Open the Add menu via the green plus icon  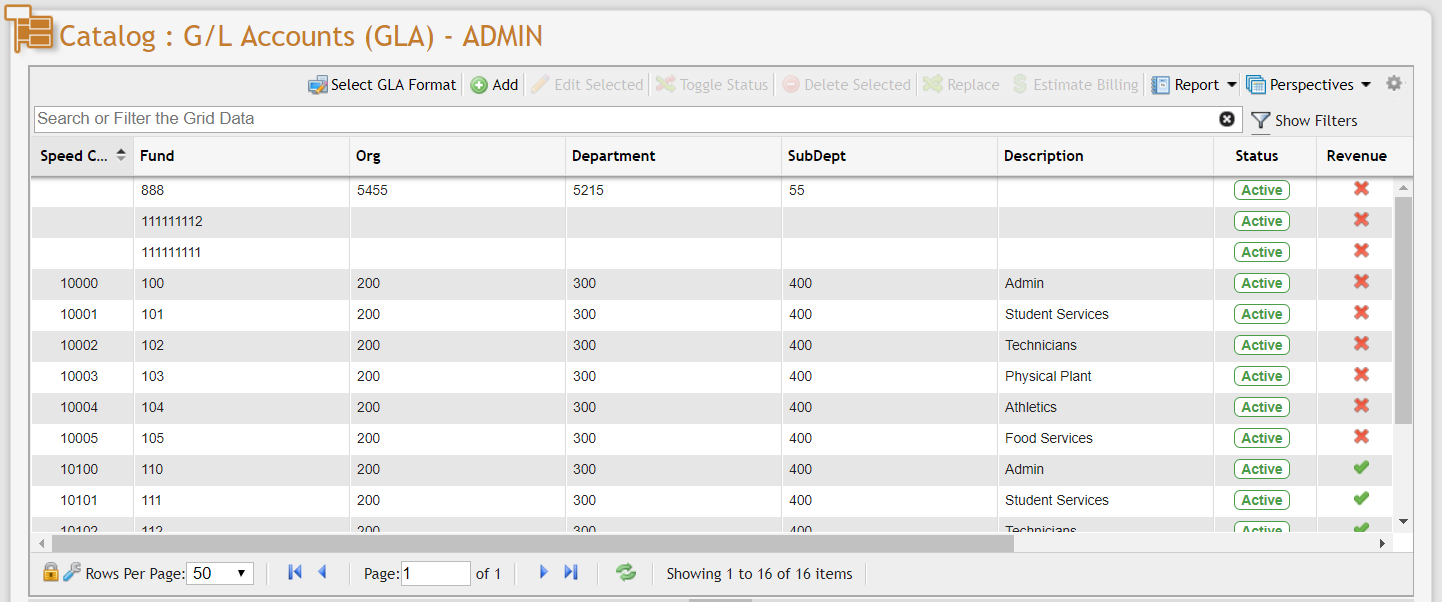479,85
